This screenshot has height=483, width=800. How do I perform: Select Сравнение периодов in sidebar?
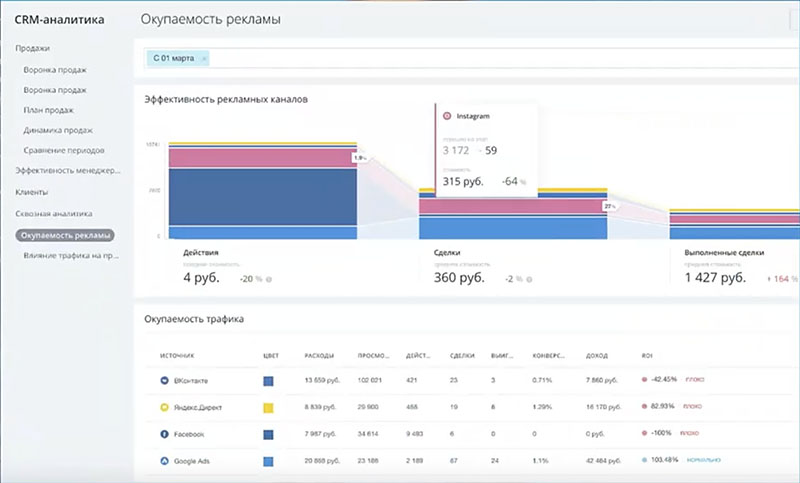[x=64, y=150]
